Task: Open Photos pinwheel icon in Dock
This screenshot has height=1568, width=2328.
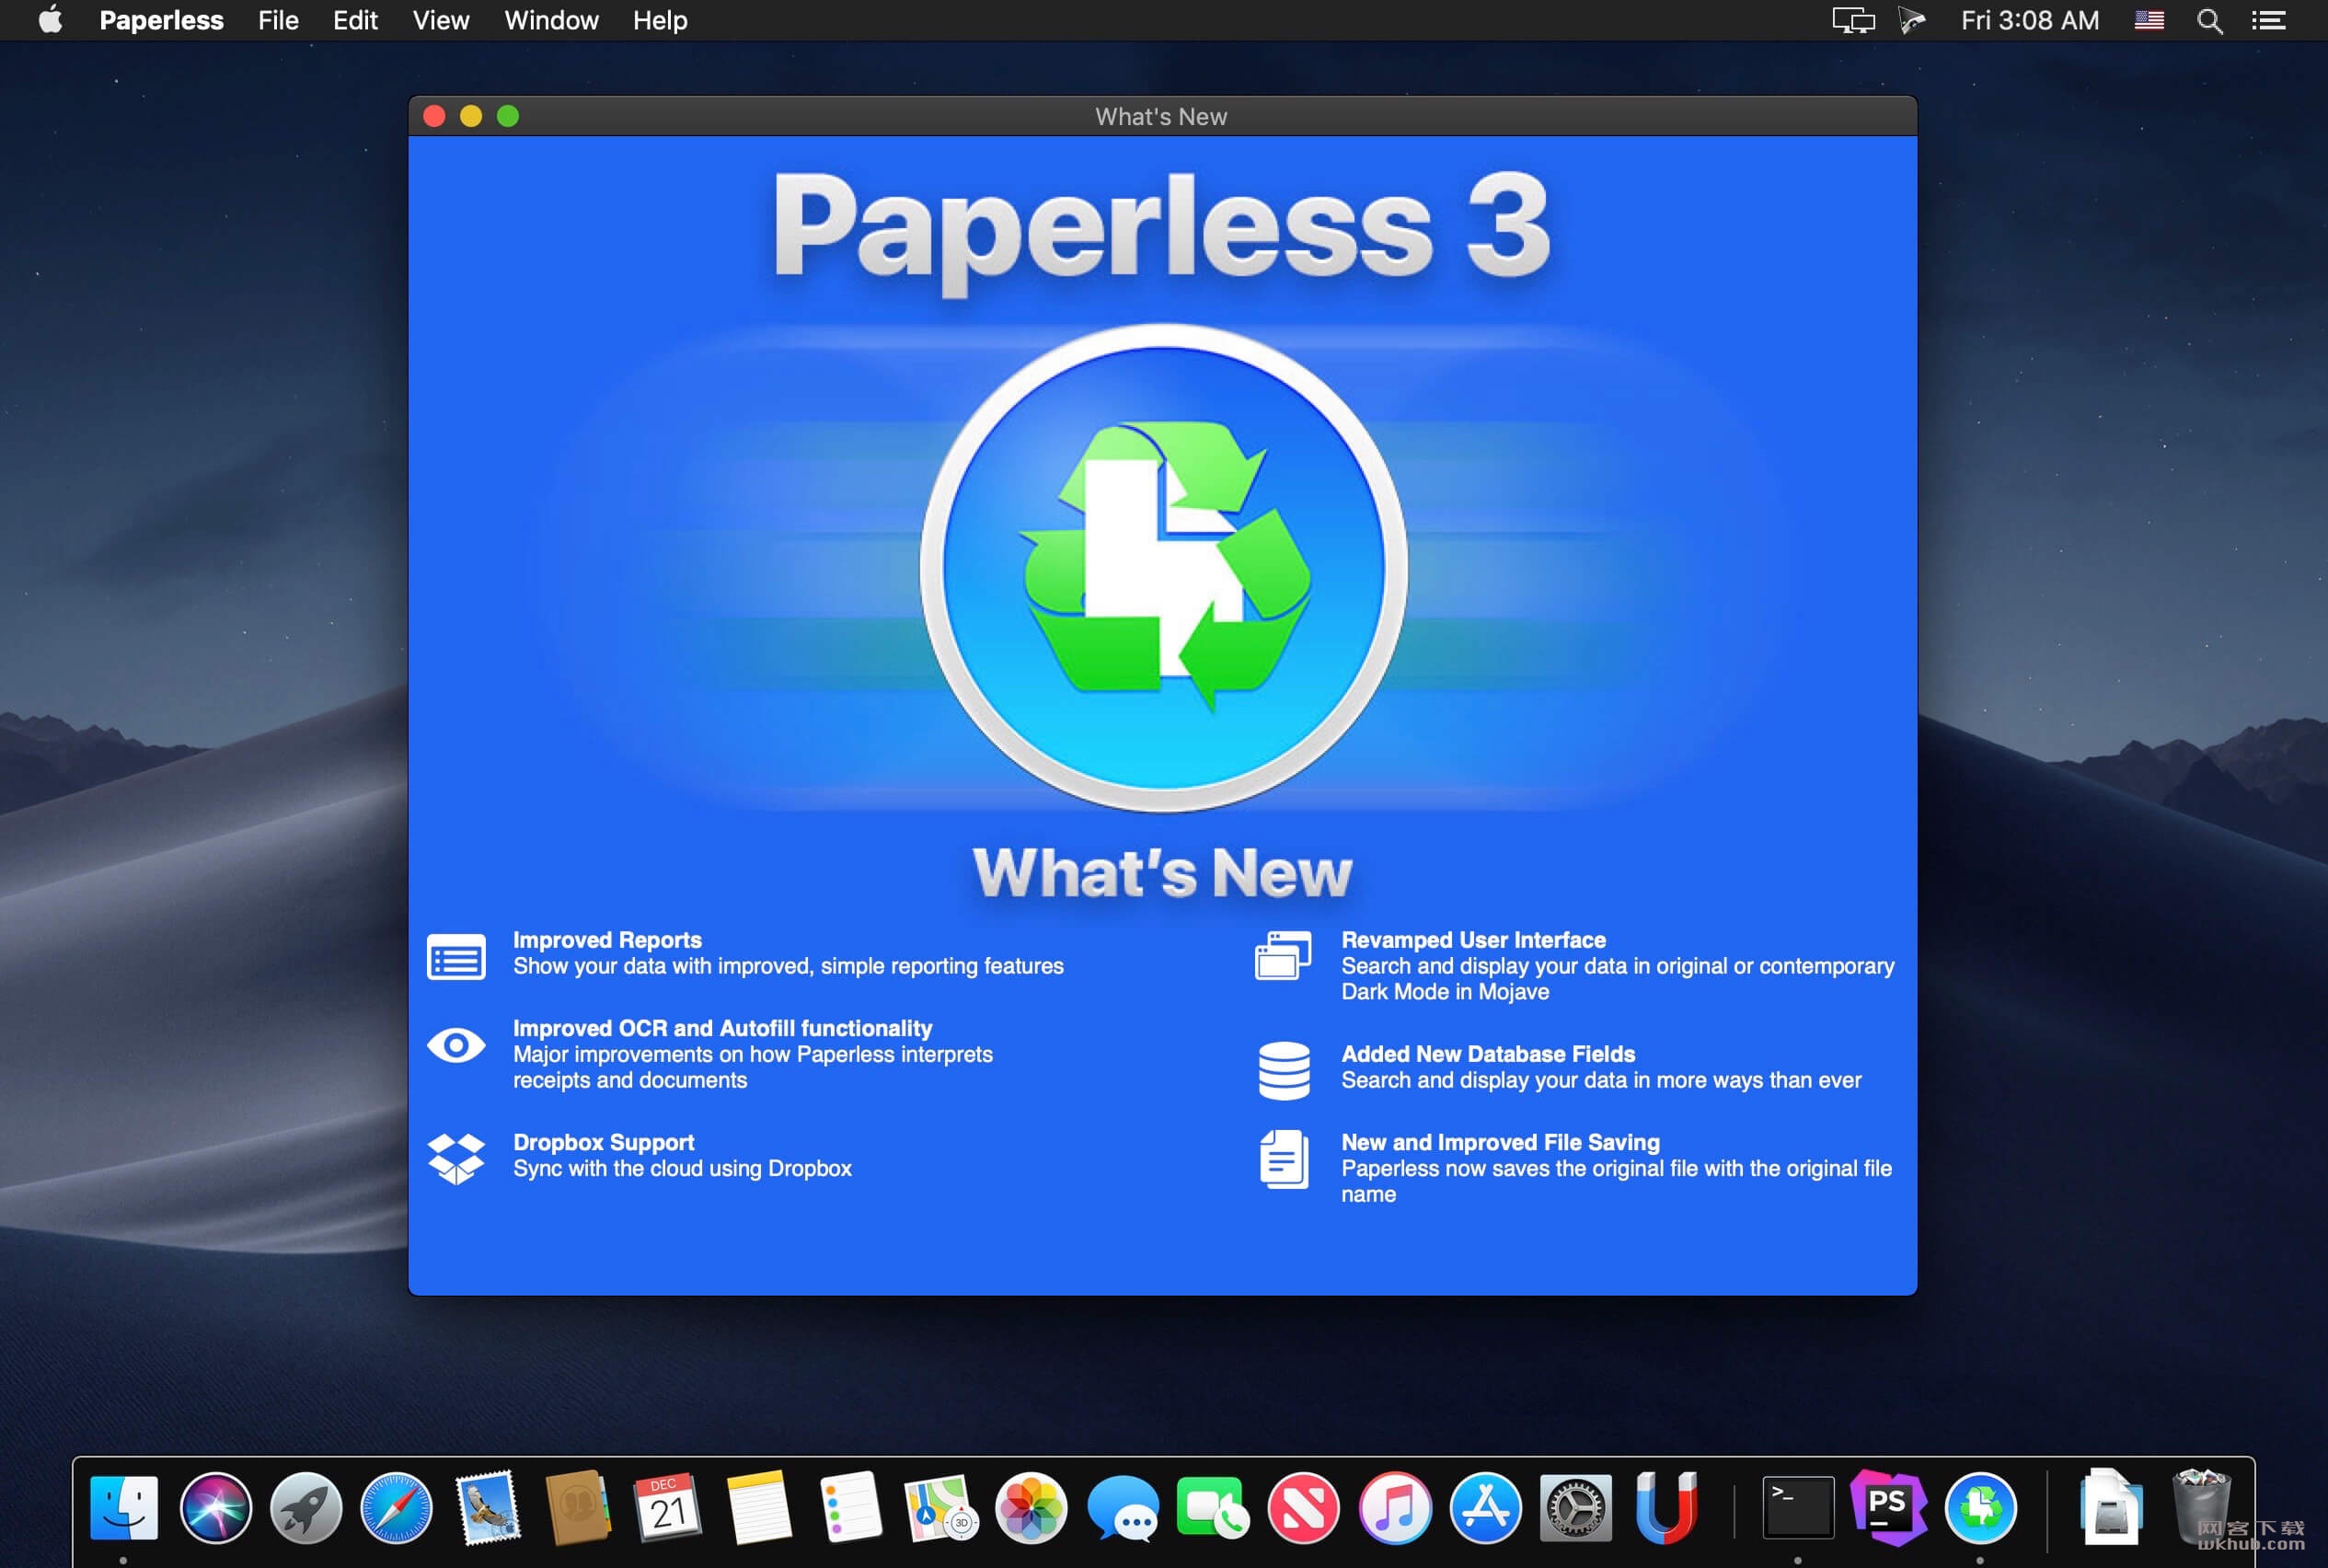Action: [x=1031, y=1507]
